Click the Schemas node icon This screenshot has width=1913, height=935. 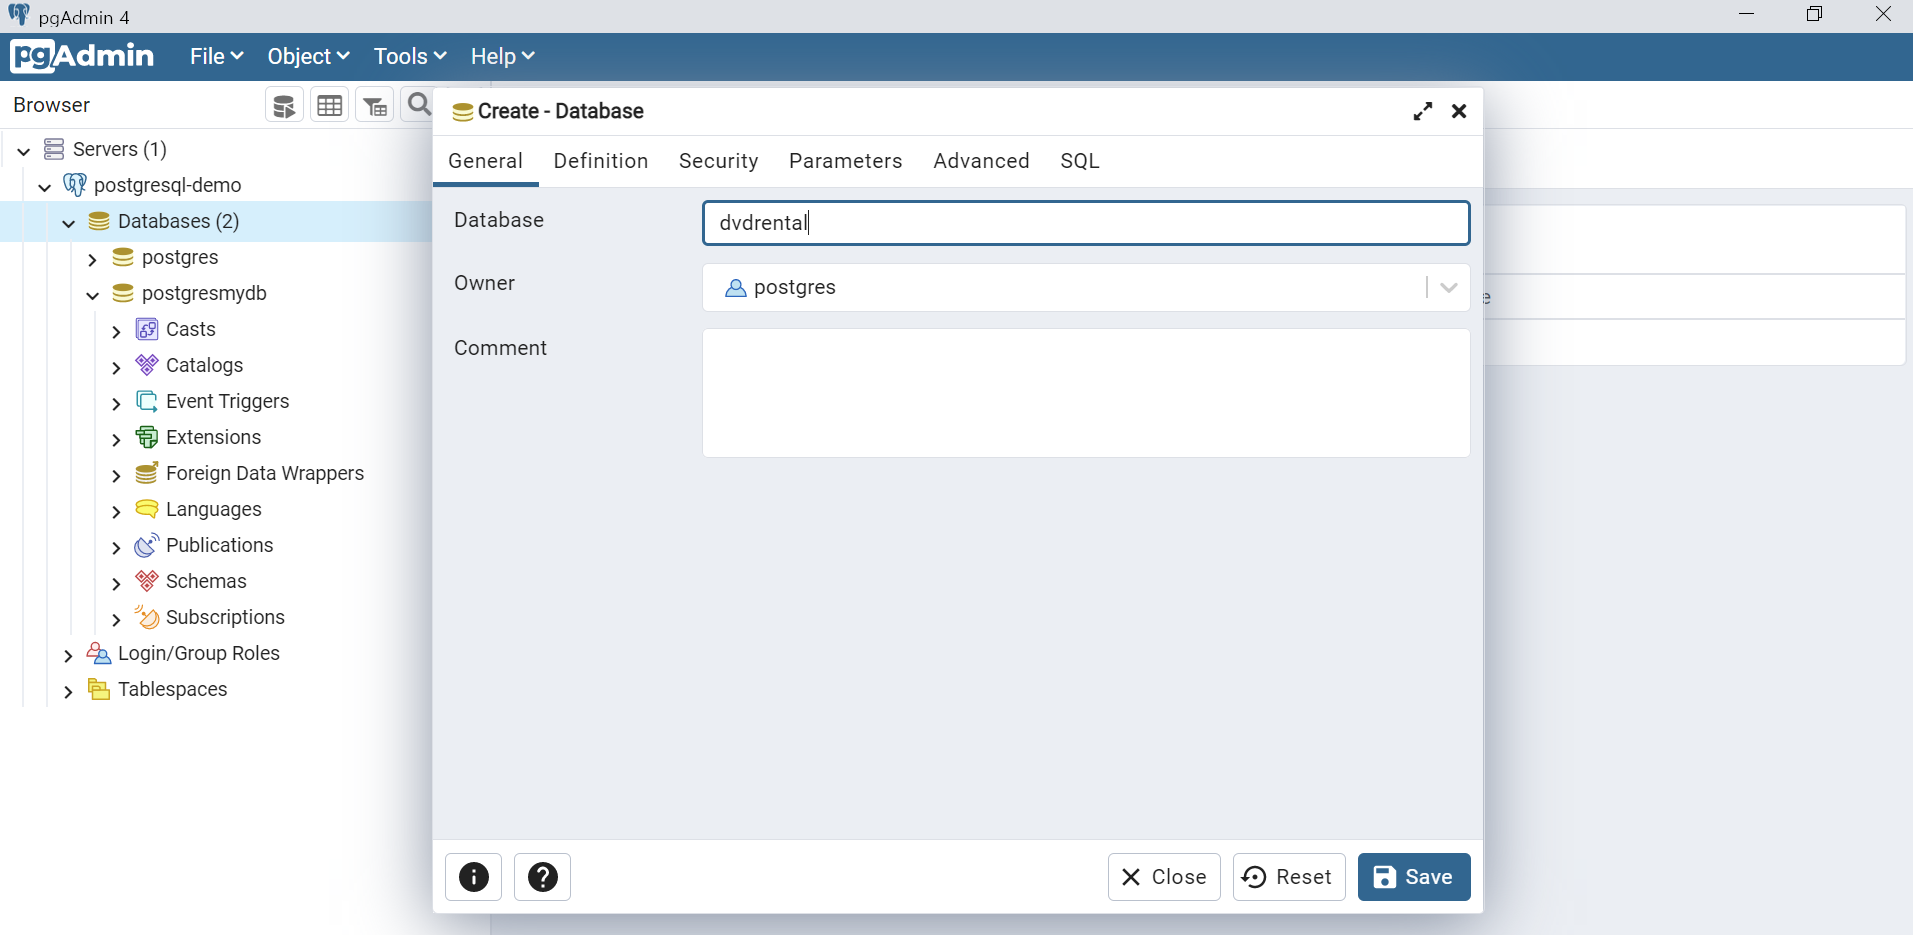pyautogui.click(x=147, y=581)
